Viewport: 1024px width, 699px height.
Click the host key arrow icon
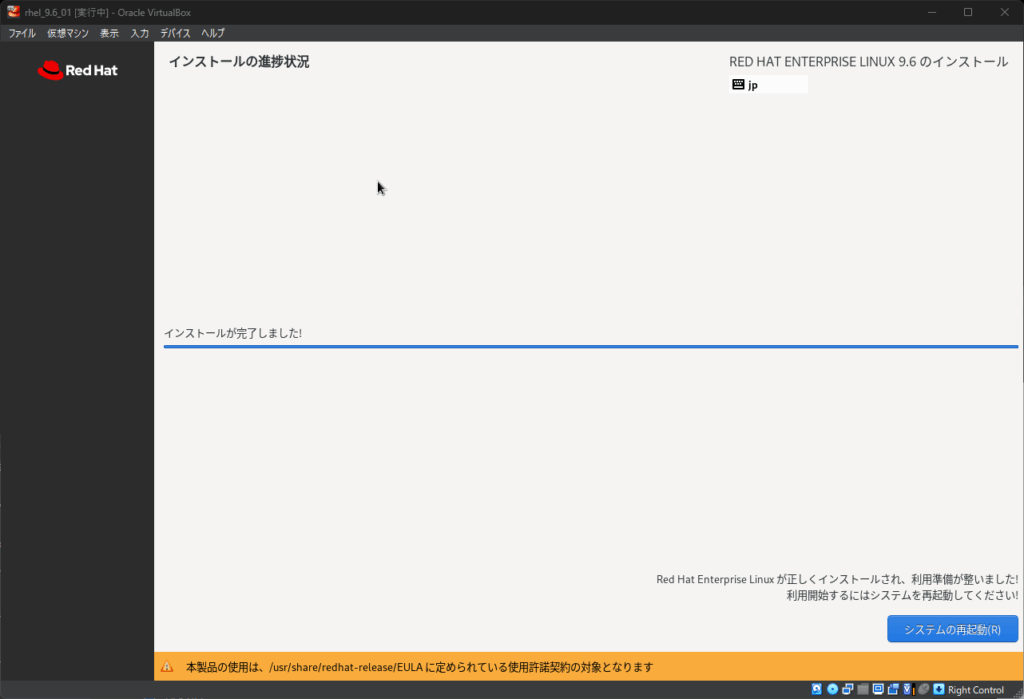coord(938,689)
